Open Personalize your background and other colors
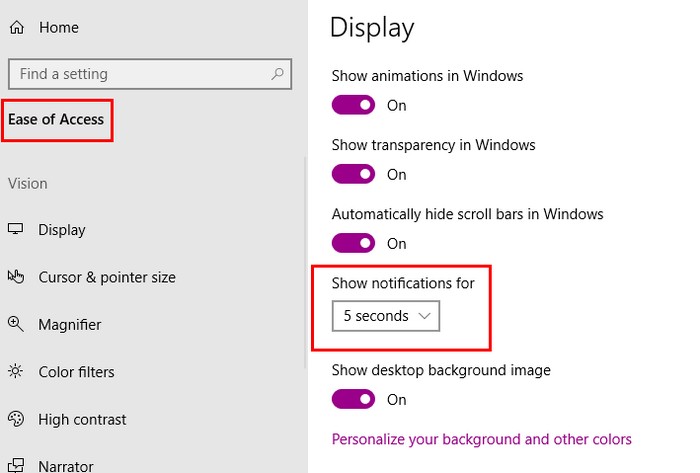The image size is (700, 473). (x=481, y=439)
